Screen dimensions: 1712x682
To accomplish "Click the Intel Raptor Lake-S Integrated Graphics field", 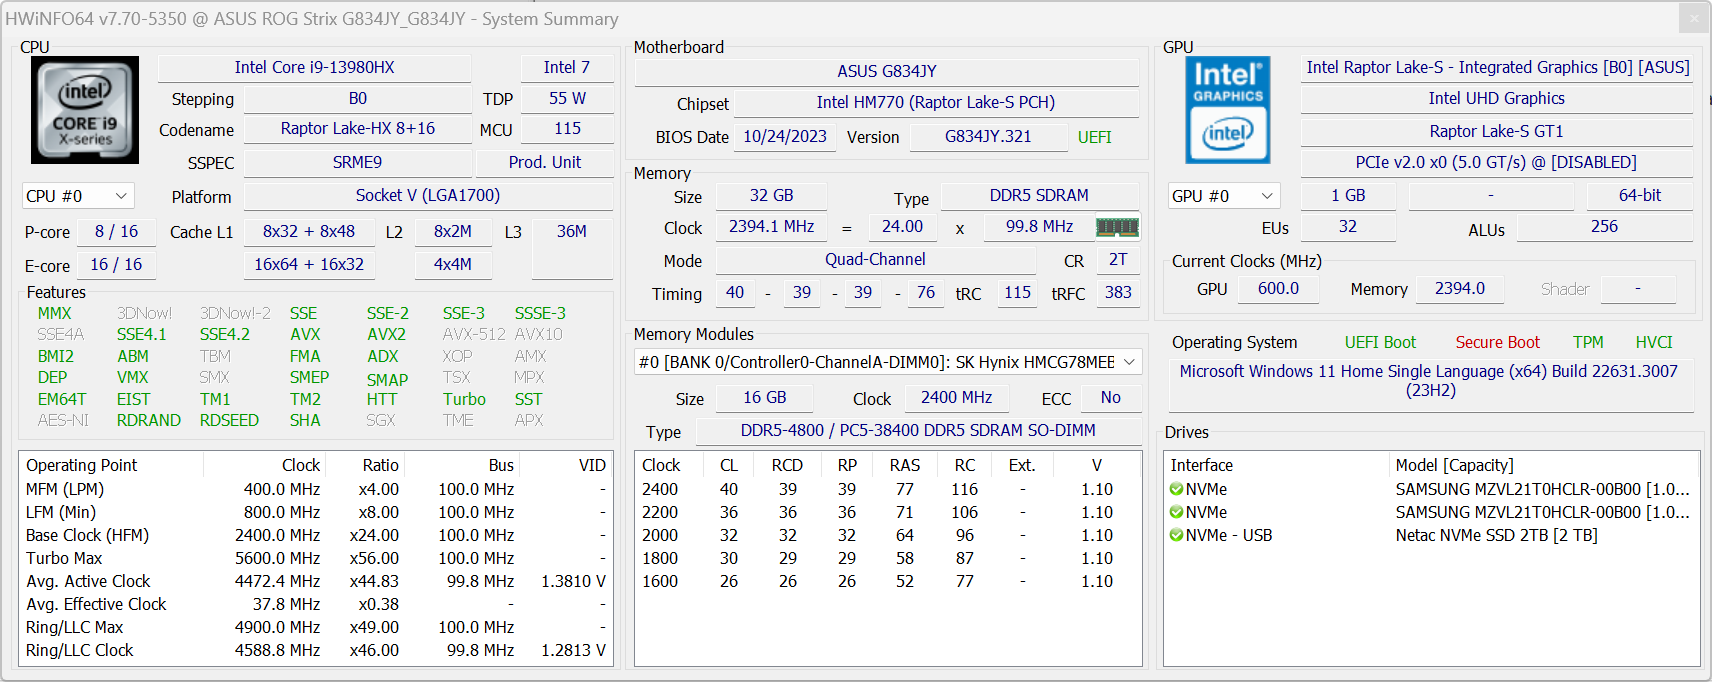I will 1497,67.
